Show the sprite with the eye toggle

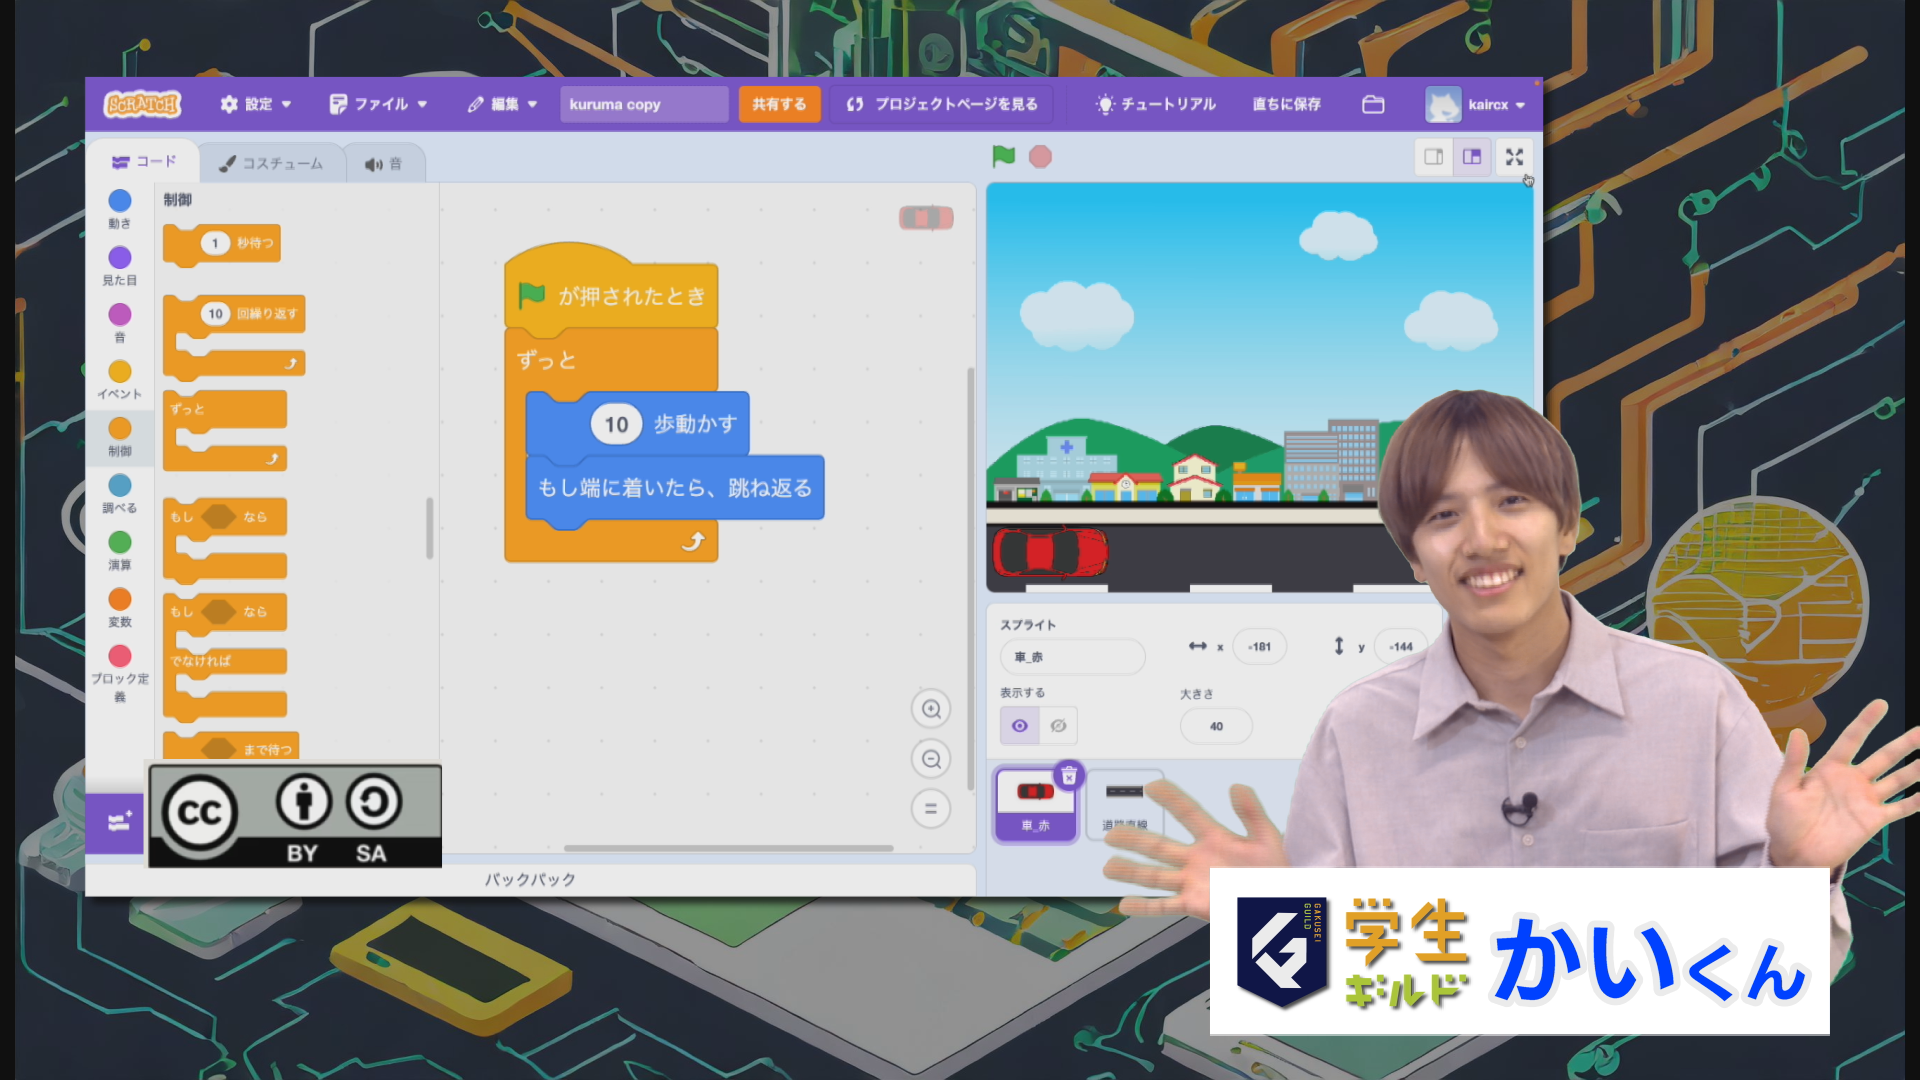(1019, 726)
